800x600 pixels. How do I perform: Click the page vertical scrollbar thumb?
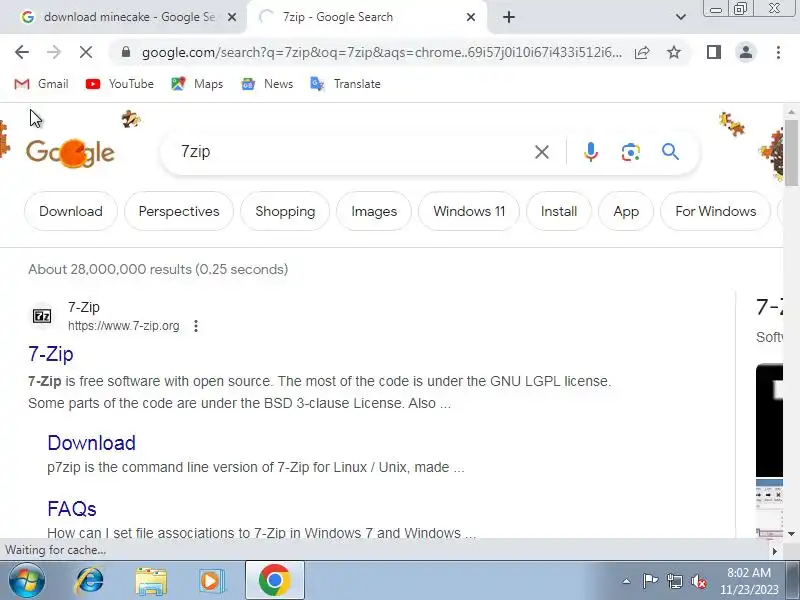coord(791,153)
